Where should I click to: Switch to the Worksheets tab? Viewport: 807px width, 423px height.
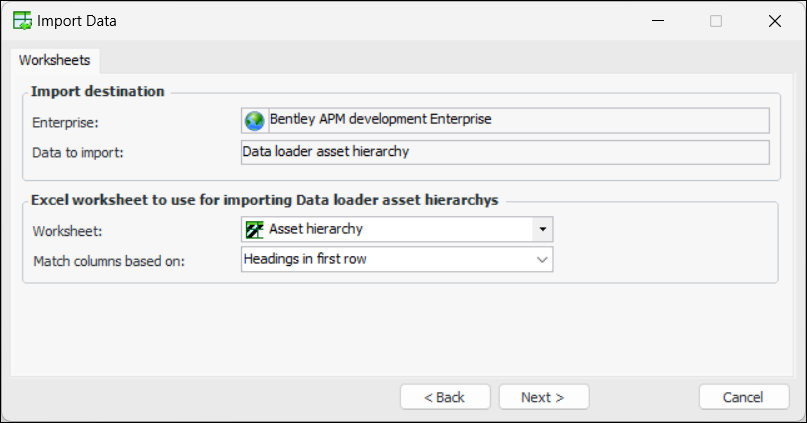[54, 60]
